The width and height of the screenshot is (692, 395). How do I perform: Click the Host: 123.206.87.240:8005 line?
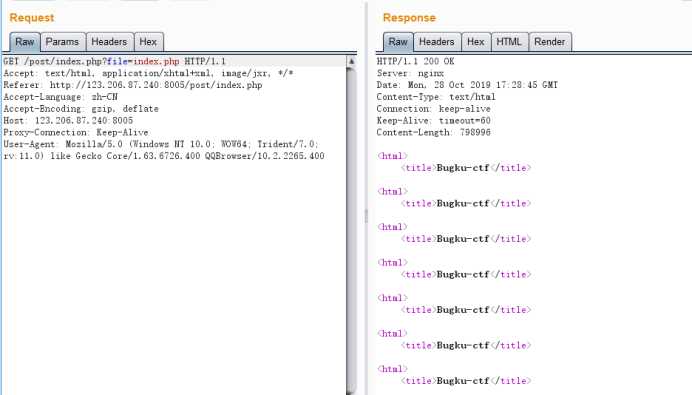coord(68,120)
